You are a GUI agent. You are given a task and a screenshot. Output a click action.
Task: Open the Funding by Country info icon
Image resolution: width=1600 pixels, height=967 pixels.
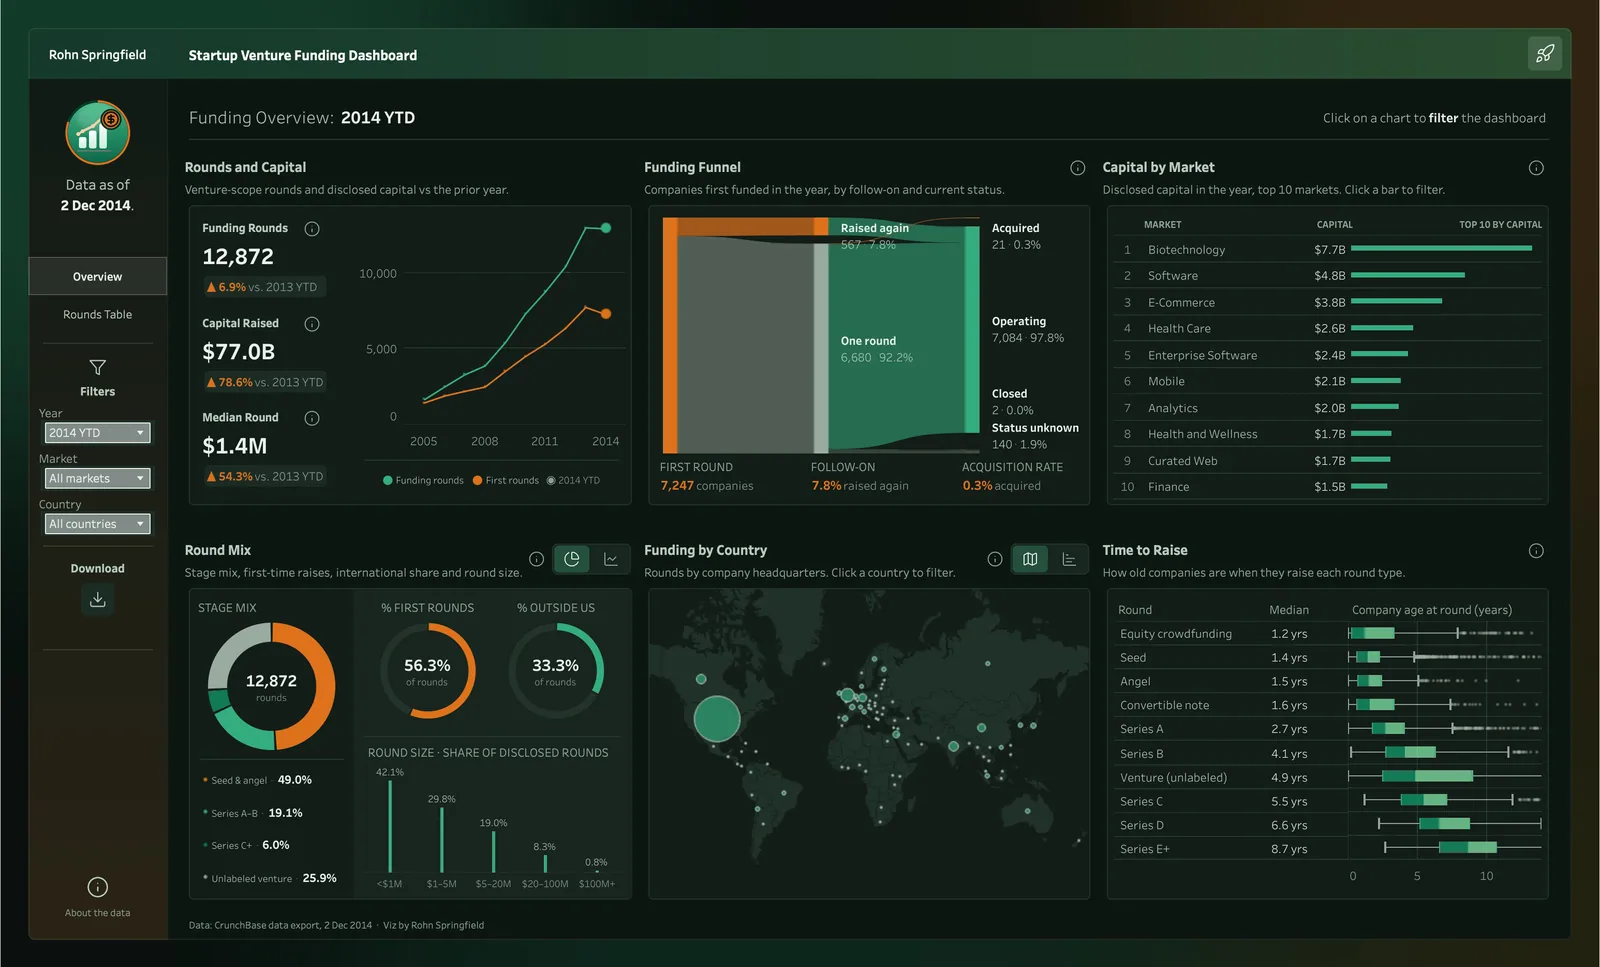click(995, 559)
